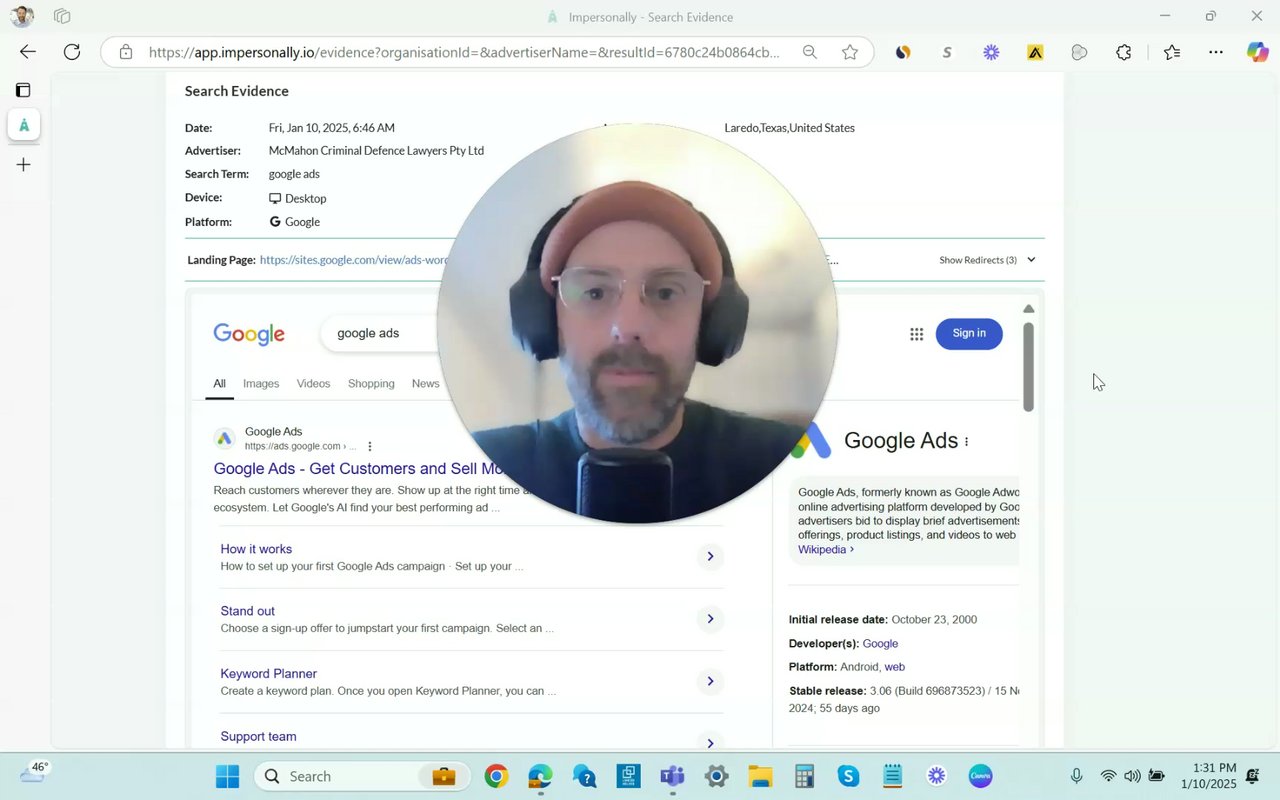Select the Impersonally tab in sidebar
The image size is (1280, 800).
(23, 125)
